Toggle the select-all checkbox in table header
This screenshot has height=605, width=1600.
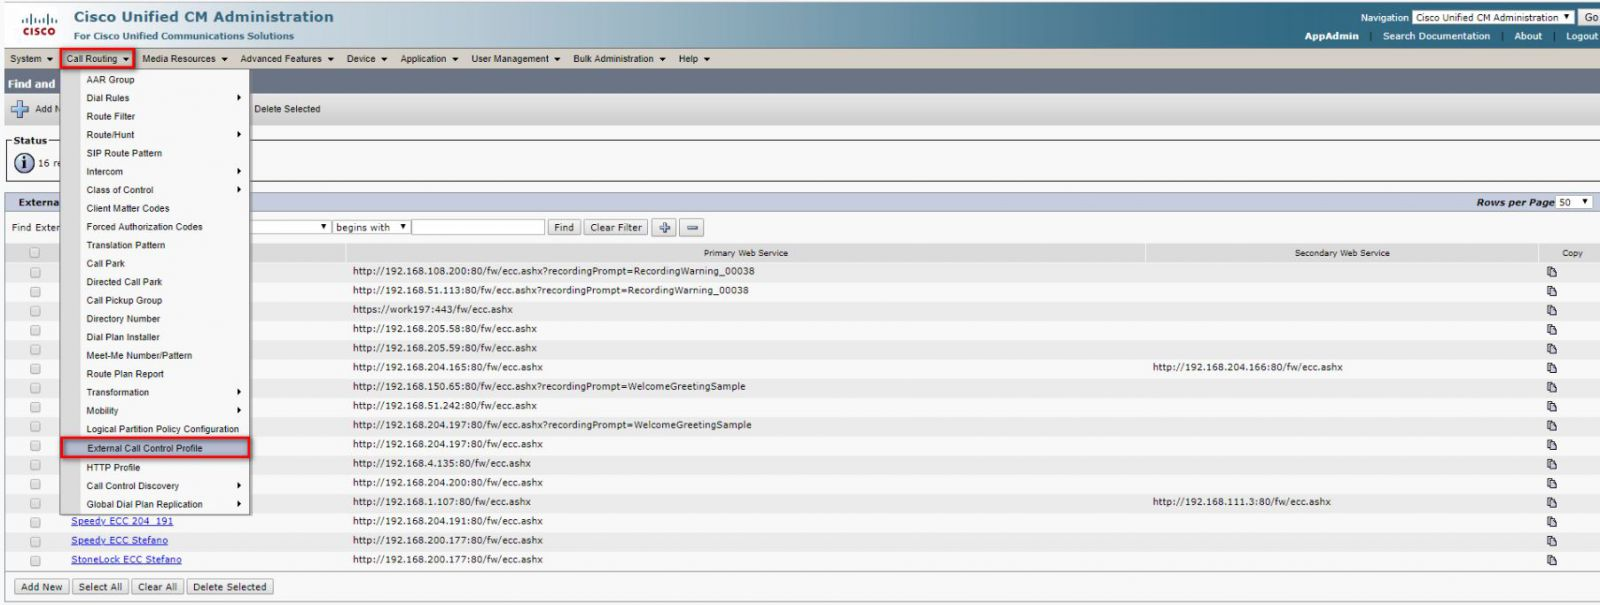[x=35, y=253]
